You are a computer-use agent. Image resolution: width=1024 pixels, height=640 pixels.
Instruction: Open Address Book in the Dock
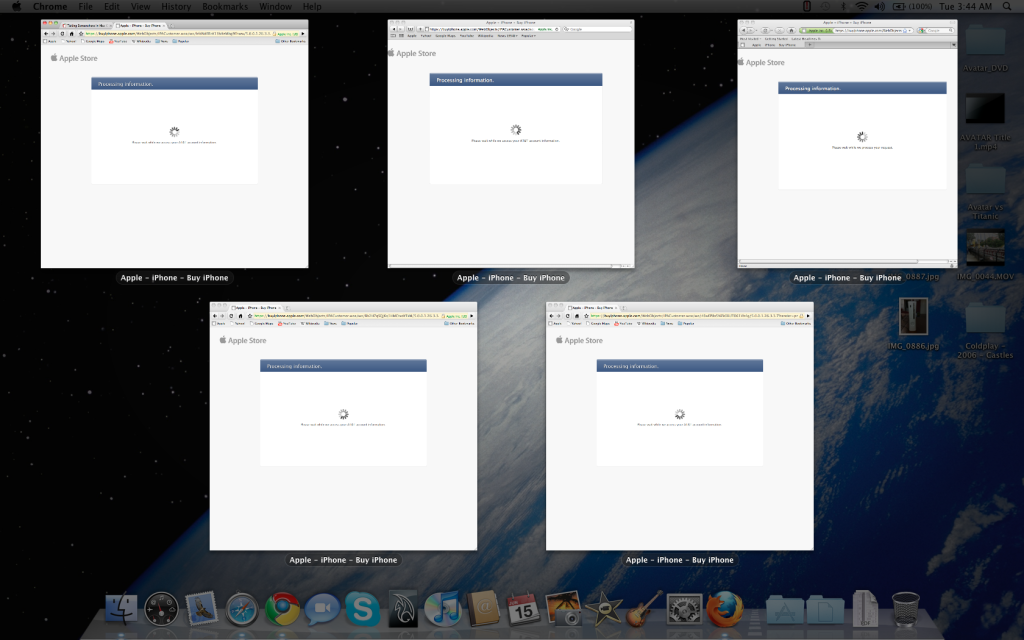point(483,609)
